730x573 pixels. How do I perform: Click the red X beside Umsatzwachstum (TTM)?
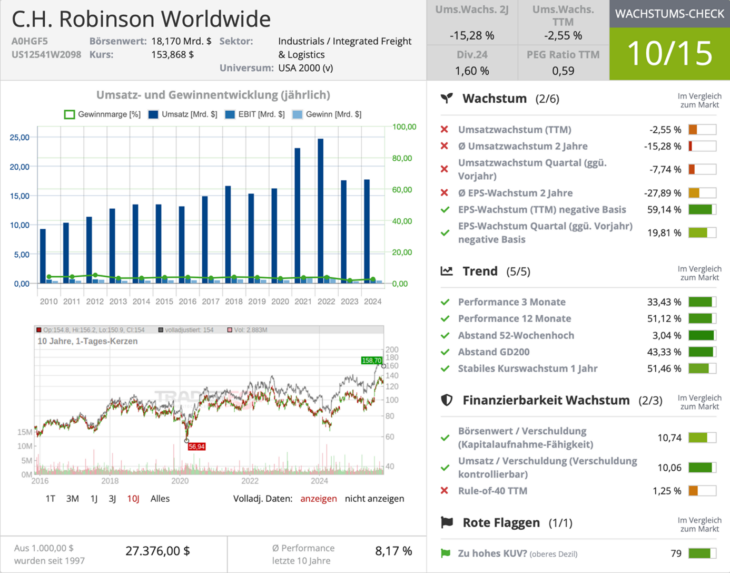point(444,130)
